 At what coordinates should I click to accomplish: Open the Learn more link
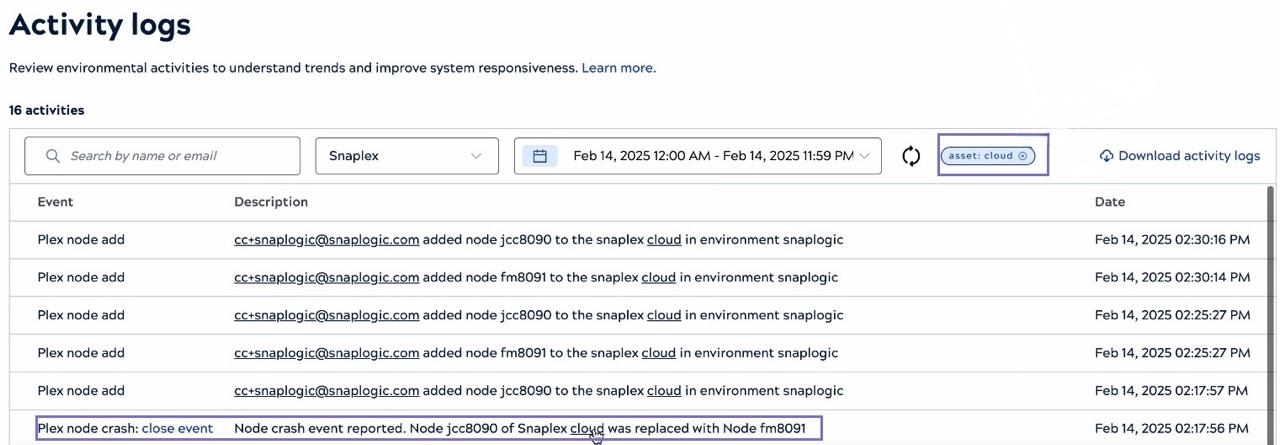(618, 68)
